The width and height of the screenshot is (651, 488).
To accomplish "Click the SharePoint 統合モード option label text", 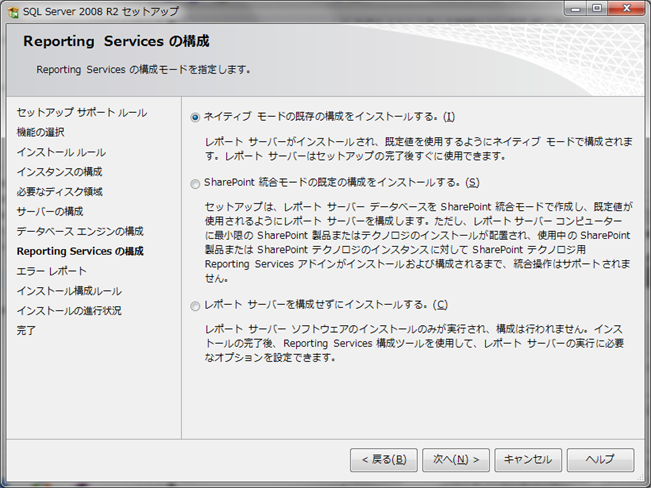I will coord(342,183).
